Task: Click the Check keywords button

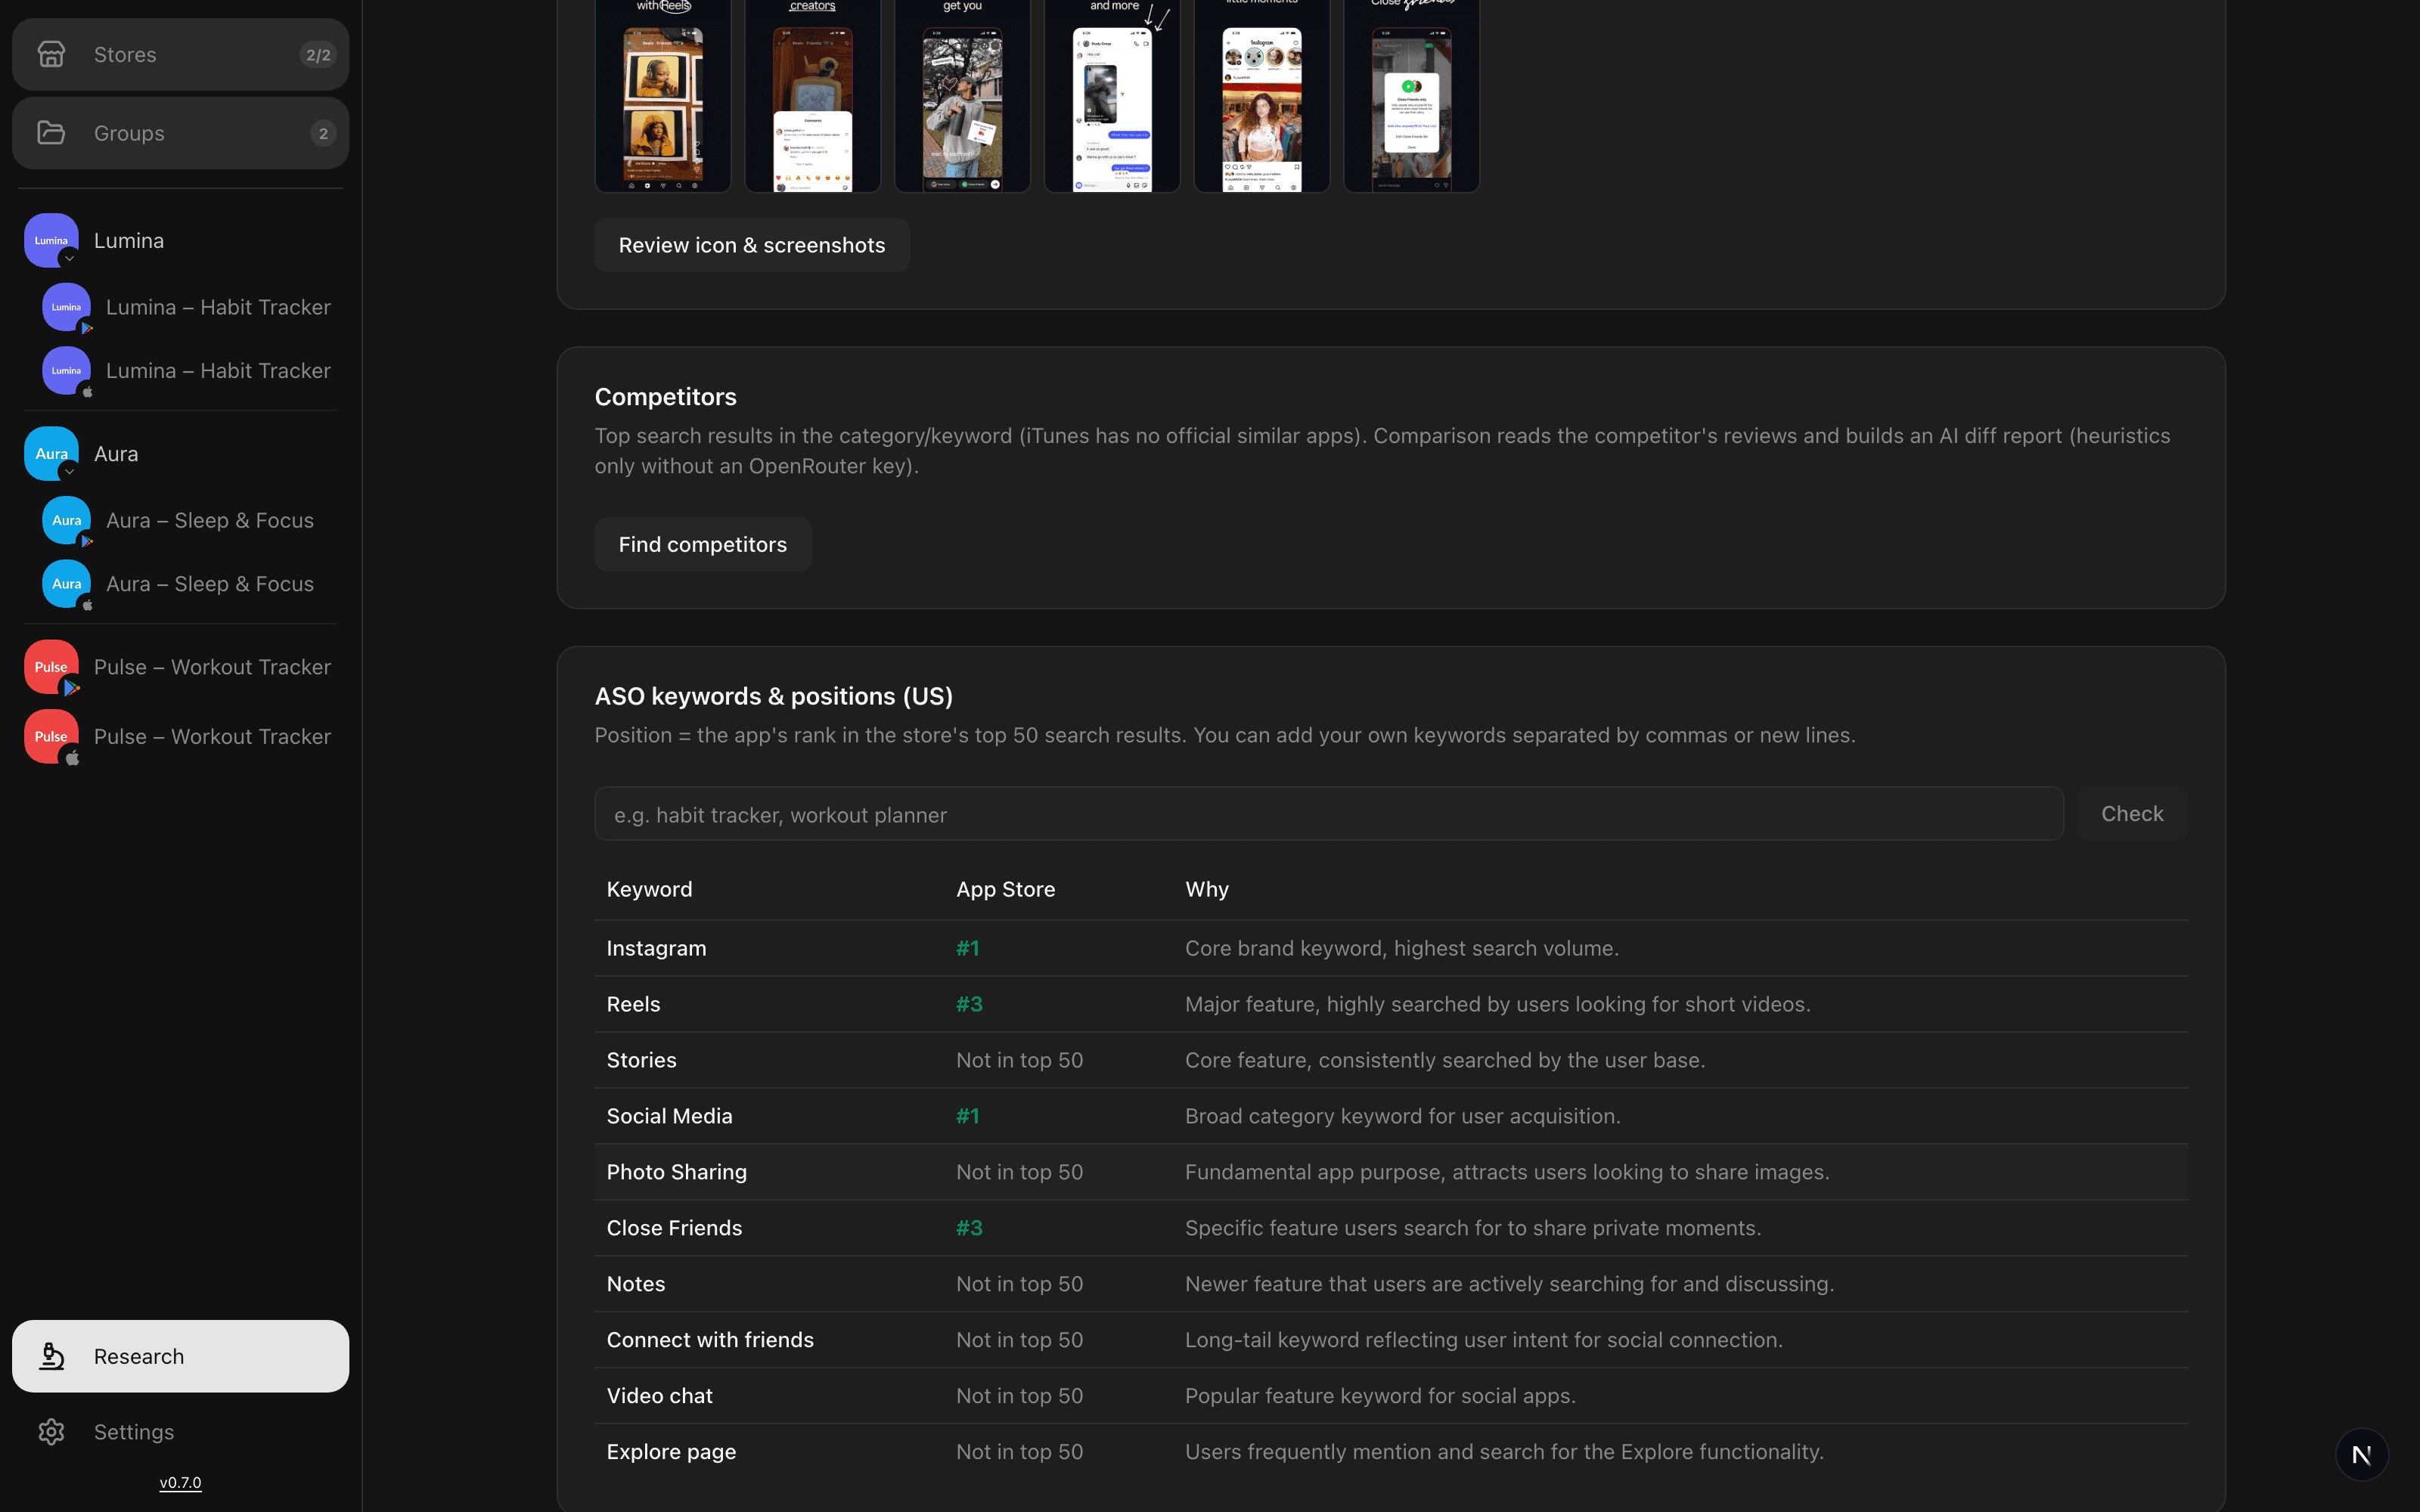Action: [x=2132, y=814]
